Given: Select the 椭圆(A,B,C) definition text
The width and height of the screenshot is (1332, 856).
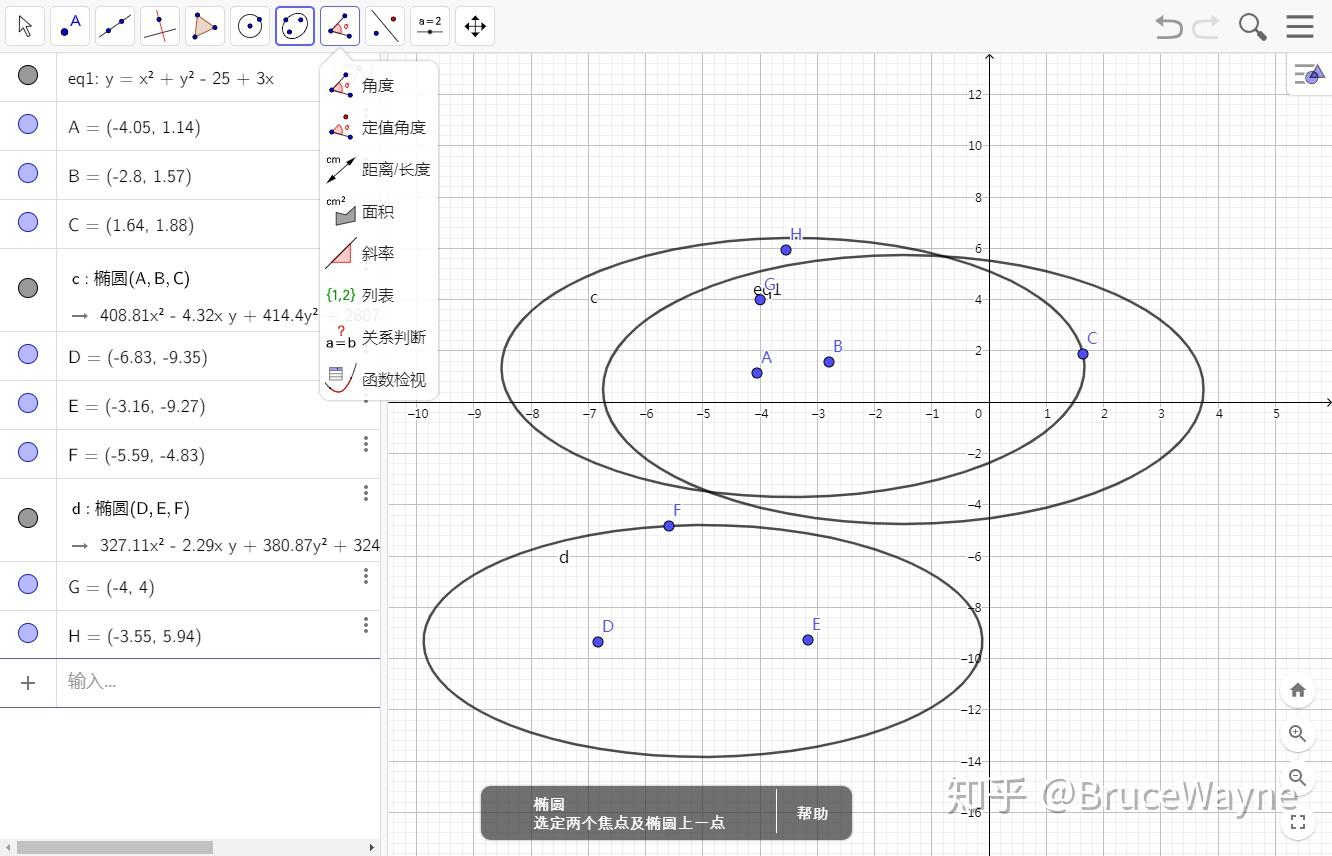Looking at the screenshot, I should 130,279.
